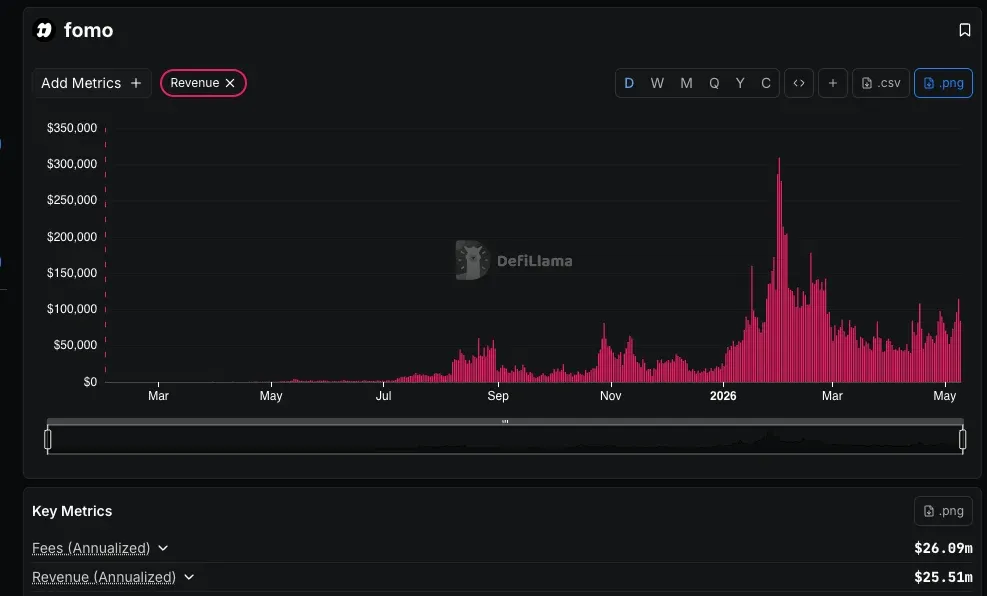Remove the Revenue metric chip
Image resolution: width=987 pixels, height=596 pixels.
(230, 83)
